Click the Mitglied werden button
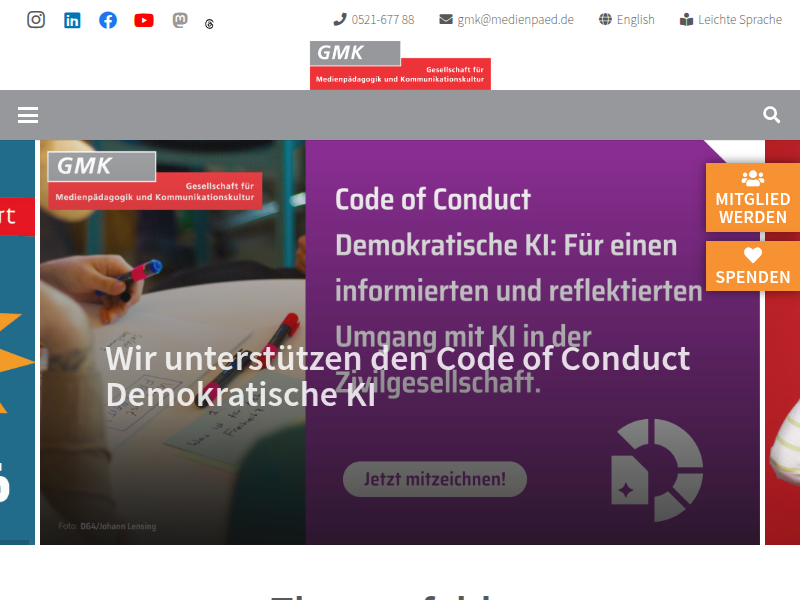This screenshot has width=800, height=600. pos(753,198)
